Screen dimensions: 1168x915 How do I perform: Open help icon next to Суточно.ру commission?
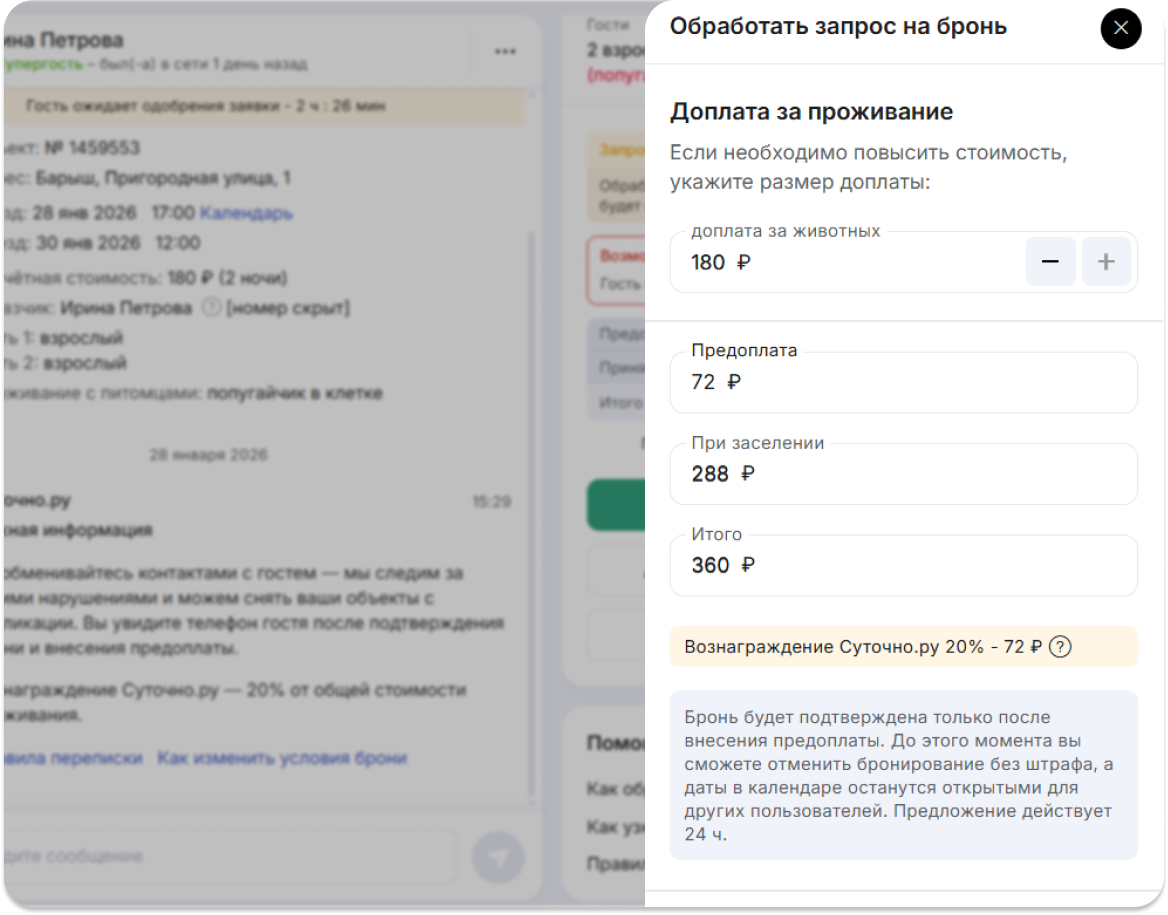pos(1061,647)
